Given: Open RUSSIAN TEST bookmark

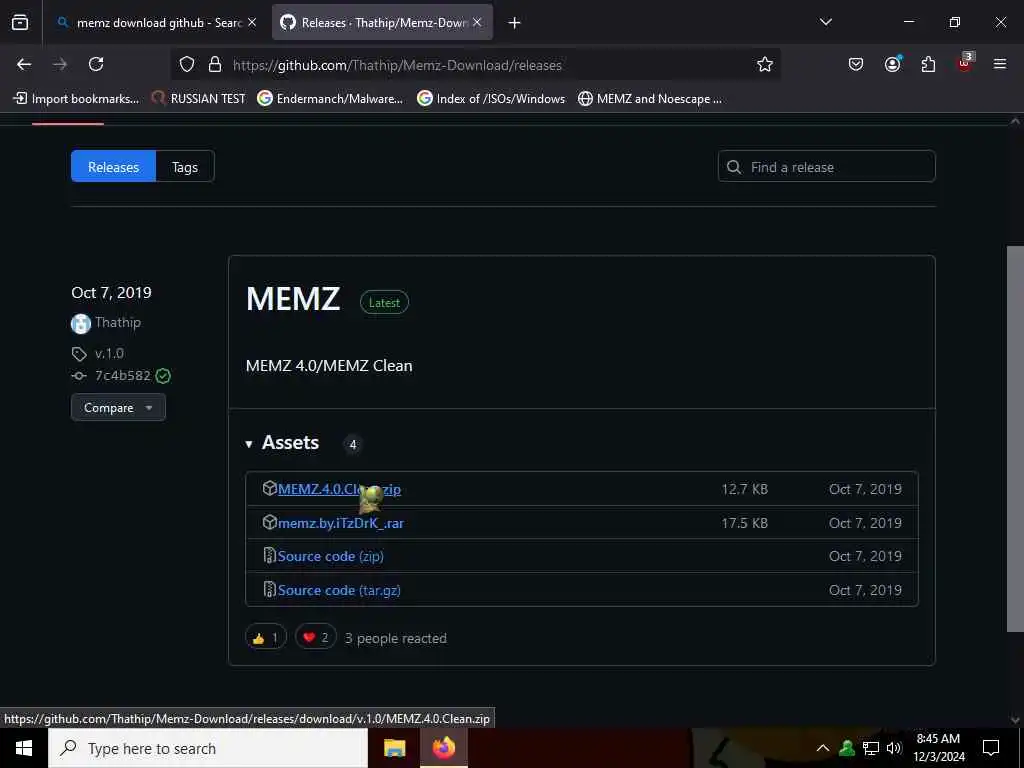Looking at the screenshot, I should (x=199, y=99).
